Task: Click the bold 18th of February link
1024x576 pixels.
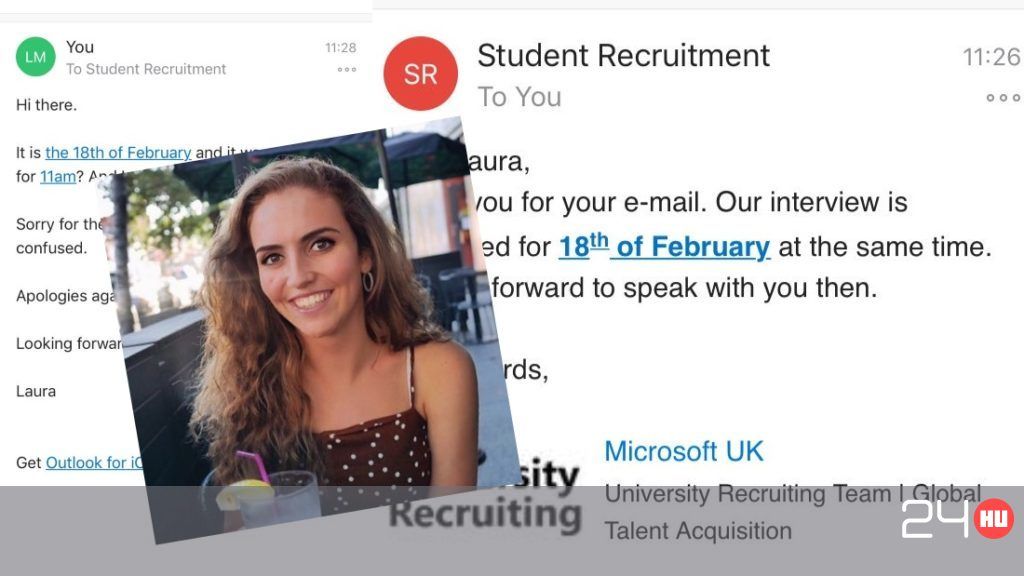Action: click(x=664, y=247)
